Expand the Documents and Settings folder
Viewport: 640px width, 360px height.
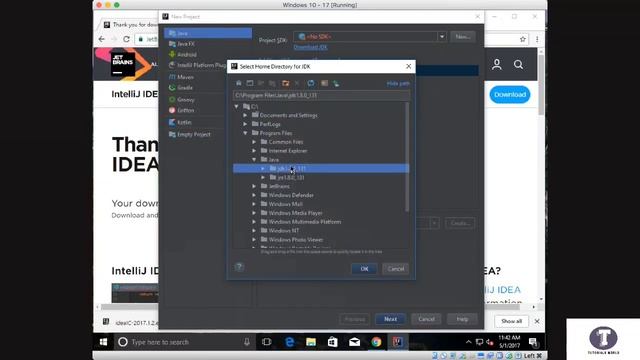(x=245, y=116)
